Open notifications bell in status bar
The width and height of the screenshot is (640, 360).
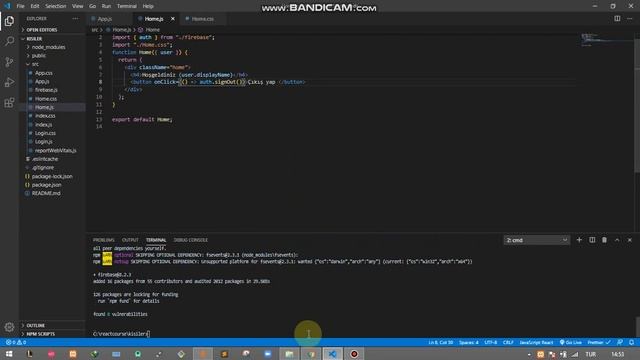tap(631, 342)
